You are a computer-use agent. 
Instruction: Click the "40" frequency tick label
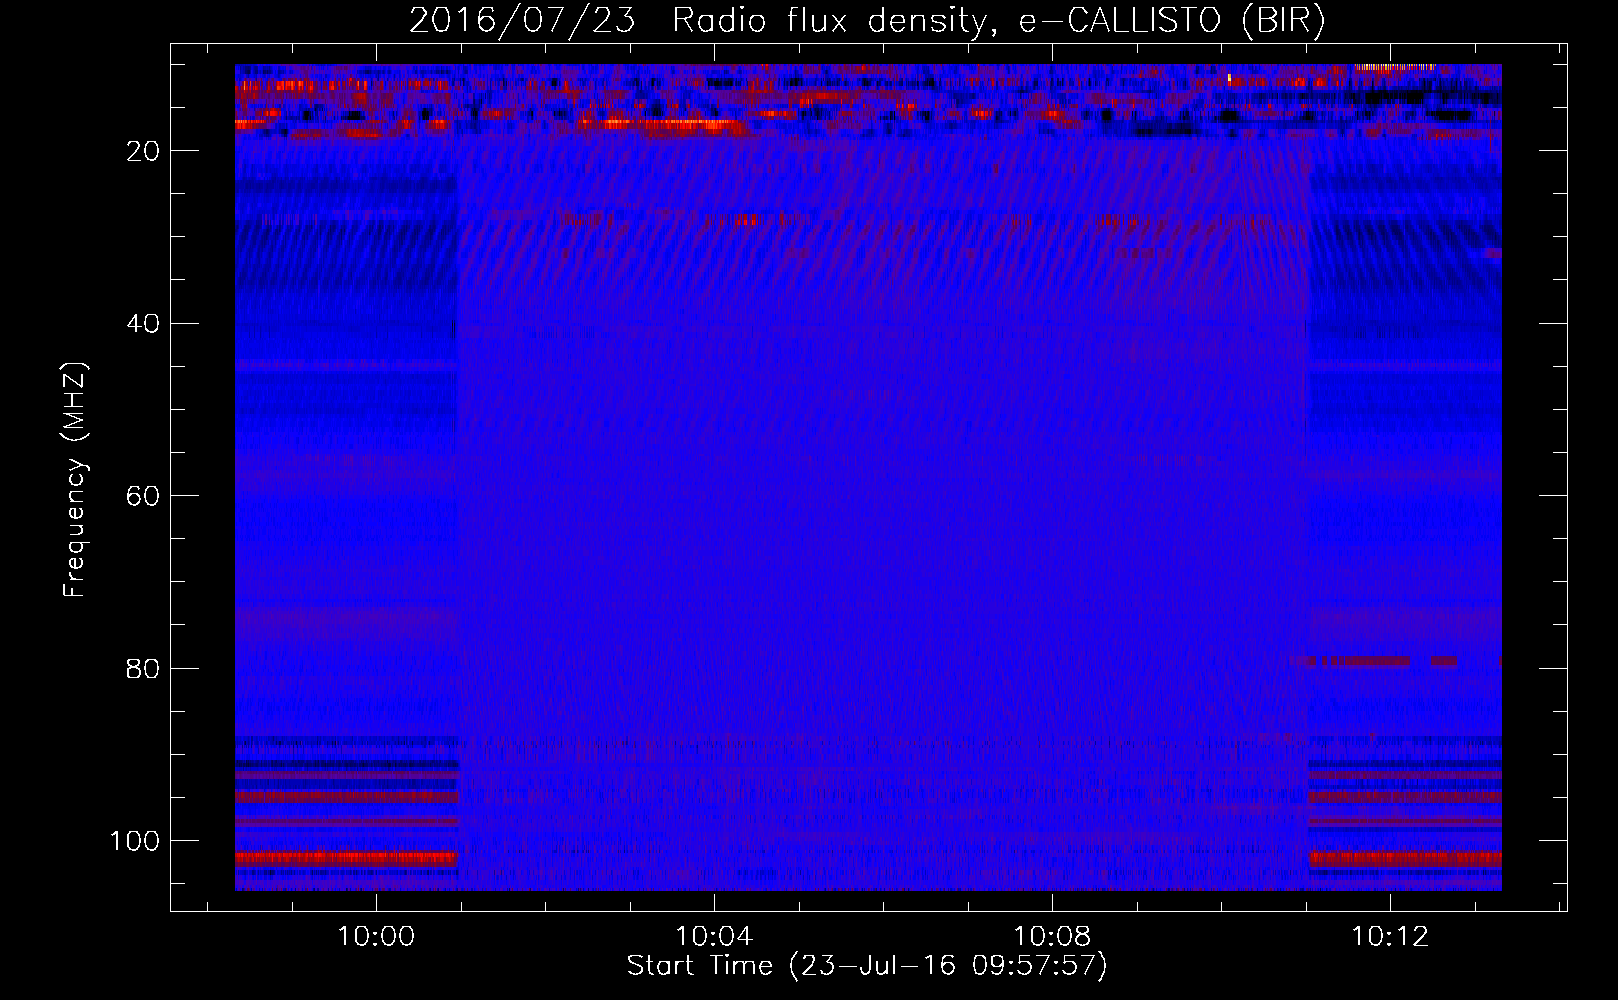144,324
